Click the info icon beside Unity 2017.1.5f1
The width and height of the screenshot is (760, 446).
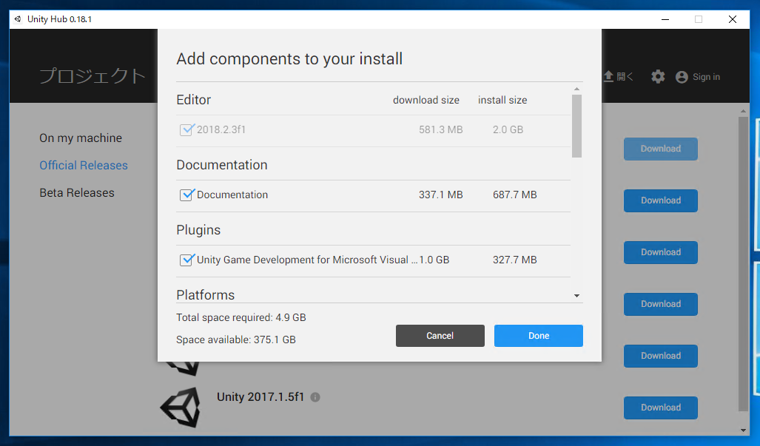click(315, 397)
